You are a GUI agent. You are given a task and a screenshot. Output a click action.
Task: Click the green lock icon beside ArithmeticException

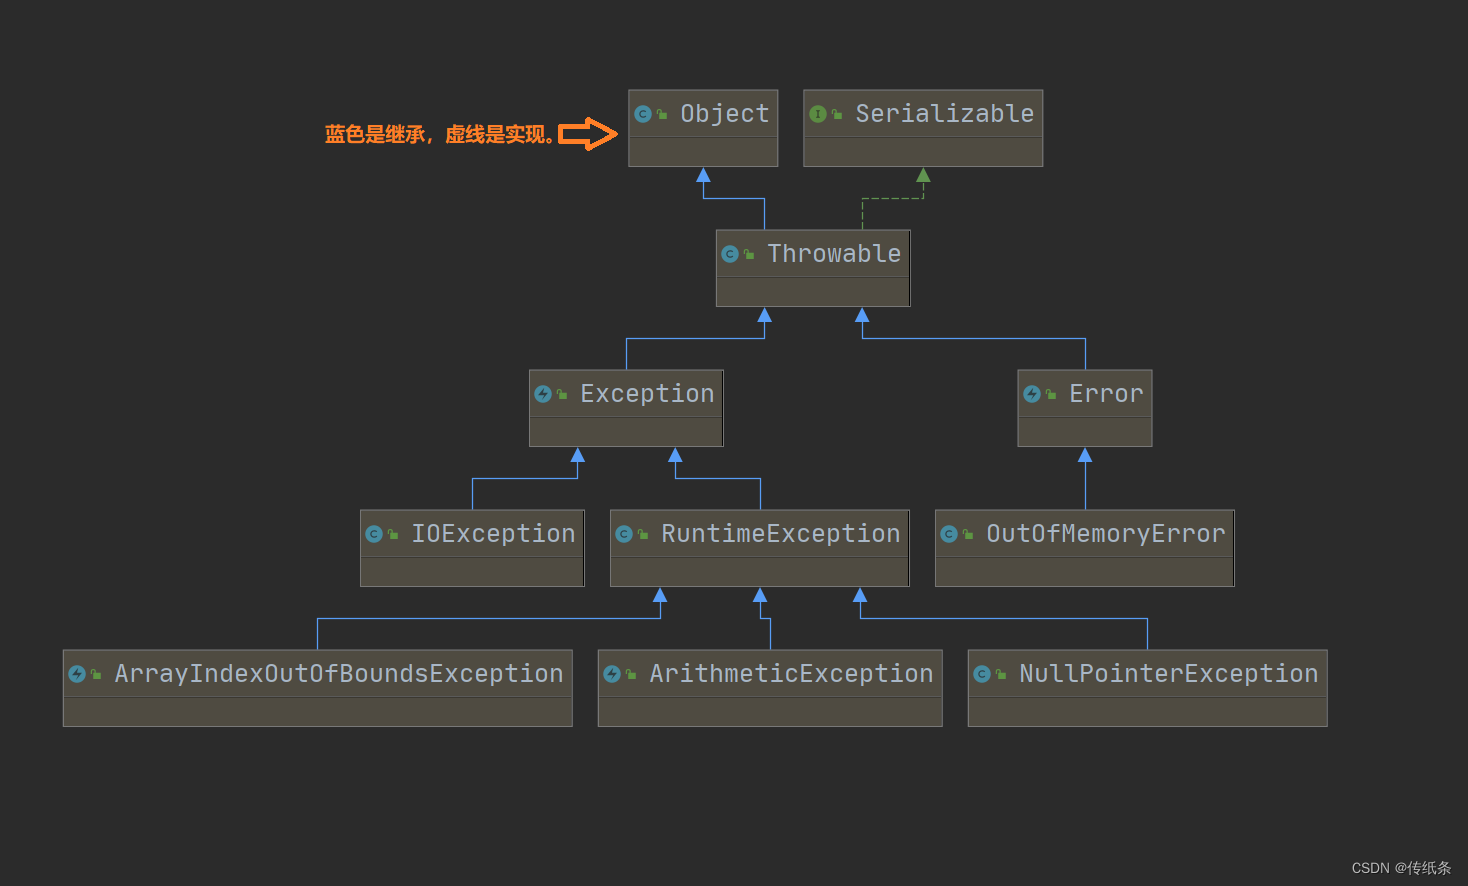[631, 675]
